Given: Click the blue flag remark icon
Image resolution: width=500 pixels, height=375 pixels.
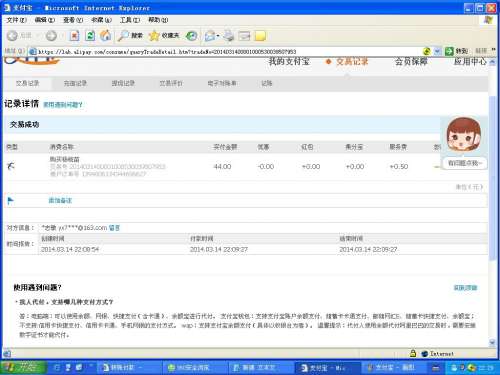Looking at the screenshot, I should click(x=10, y=200).
